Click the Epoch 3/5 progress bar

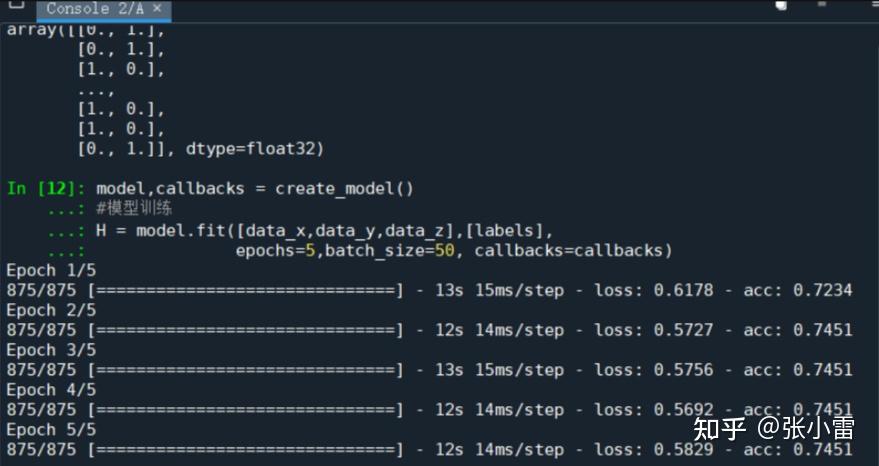(246, 370)
